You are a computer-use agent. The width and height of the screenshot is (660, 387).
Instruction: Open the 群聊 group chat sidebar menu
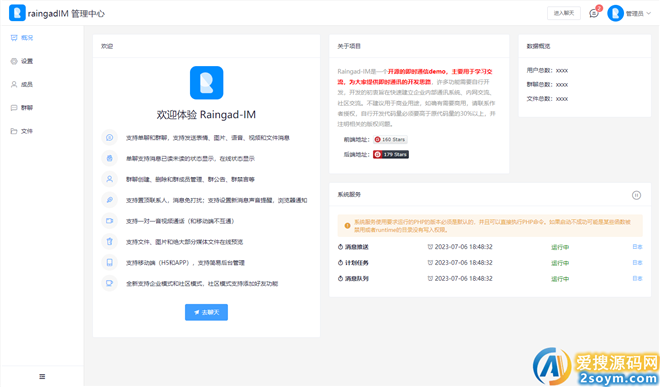pyautogui.click(x=22, y=108)
